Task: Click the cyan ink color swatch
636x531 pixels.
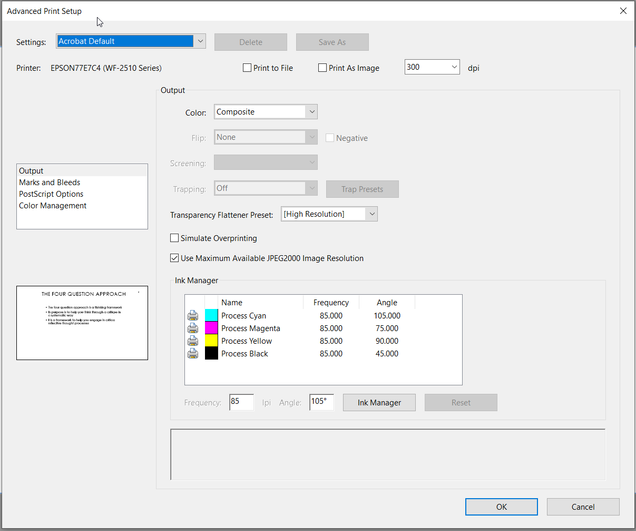Action: pyautogui.click(x=211, y=316)
